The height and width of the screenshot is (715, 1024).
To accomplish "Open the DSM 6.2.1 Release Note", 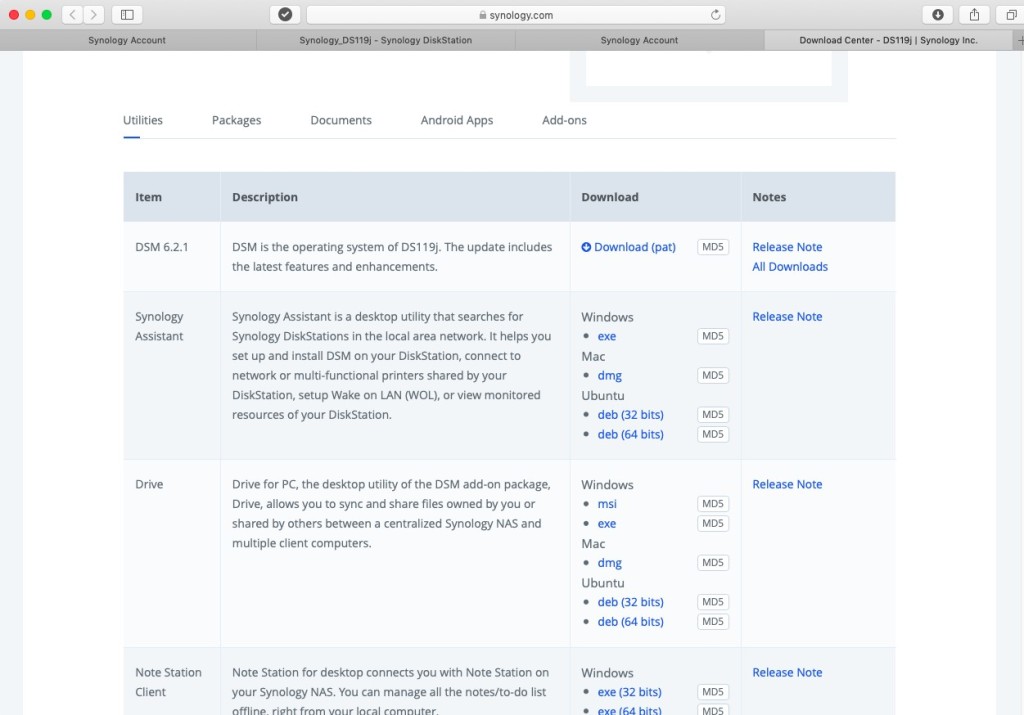I will [787, 247].
